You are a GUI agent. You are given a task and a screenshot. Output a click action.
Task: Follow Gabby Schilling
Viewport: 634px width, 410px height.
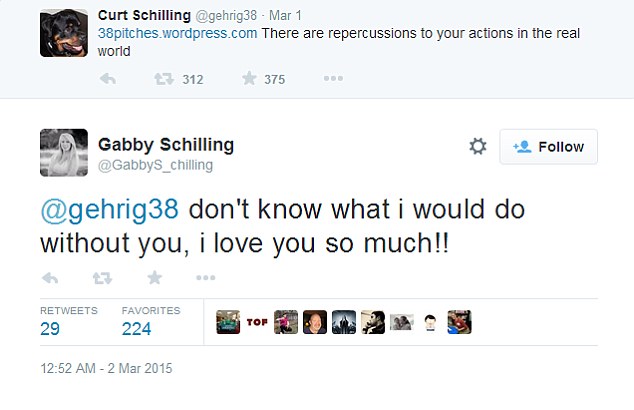(x=548, y=147)
